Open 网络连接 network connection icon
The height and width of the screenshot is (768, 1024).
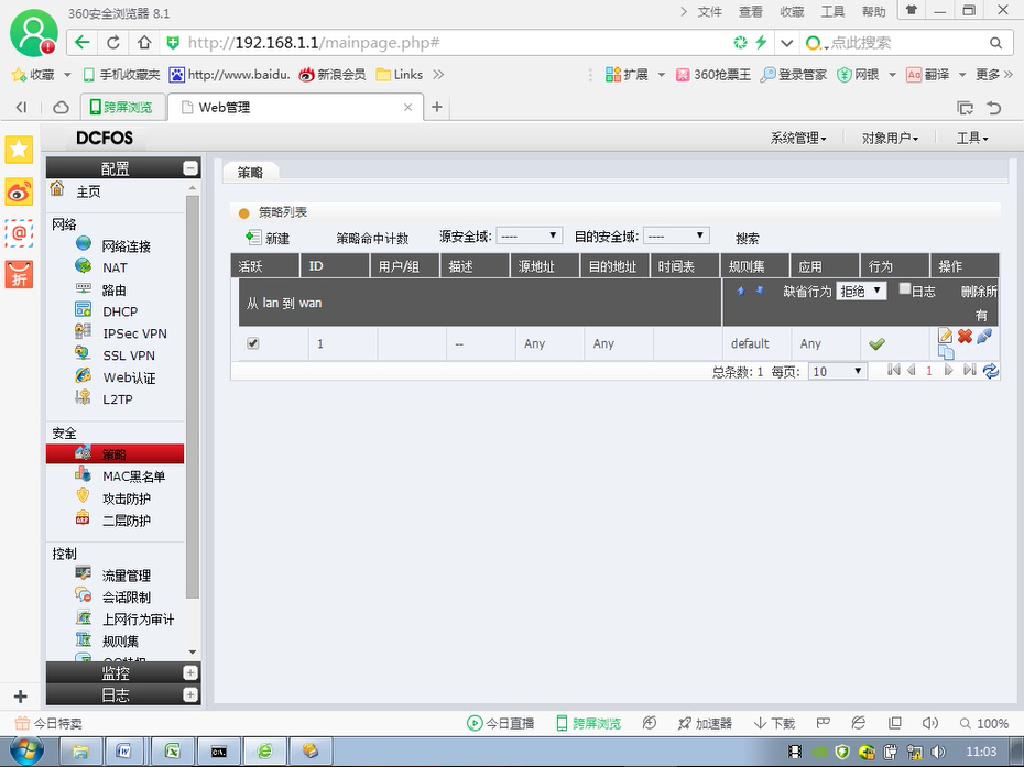(83, 244)
